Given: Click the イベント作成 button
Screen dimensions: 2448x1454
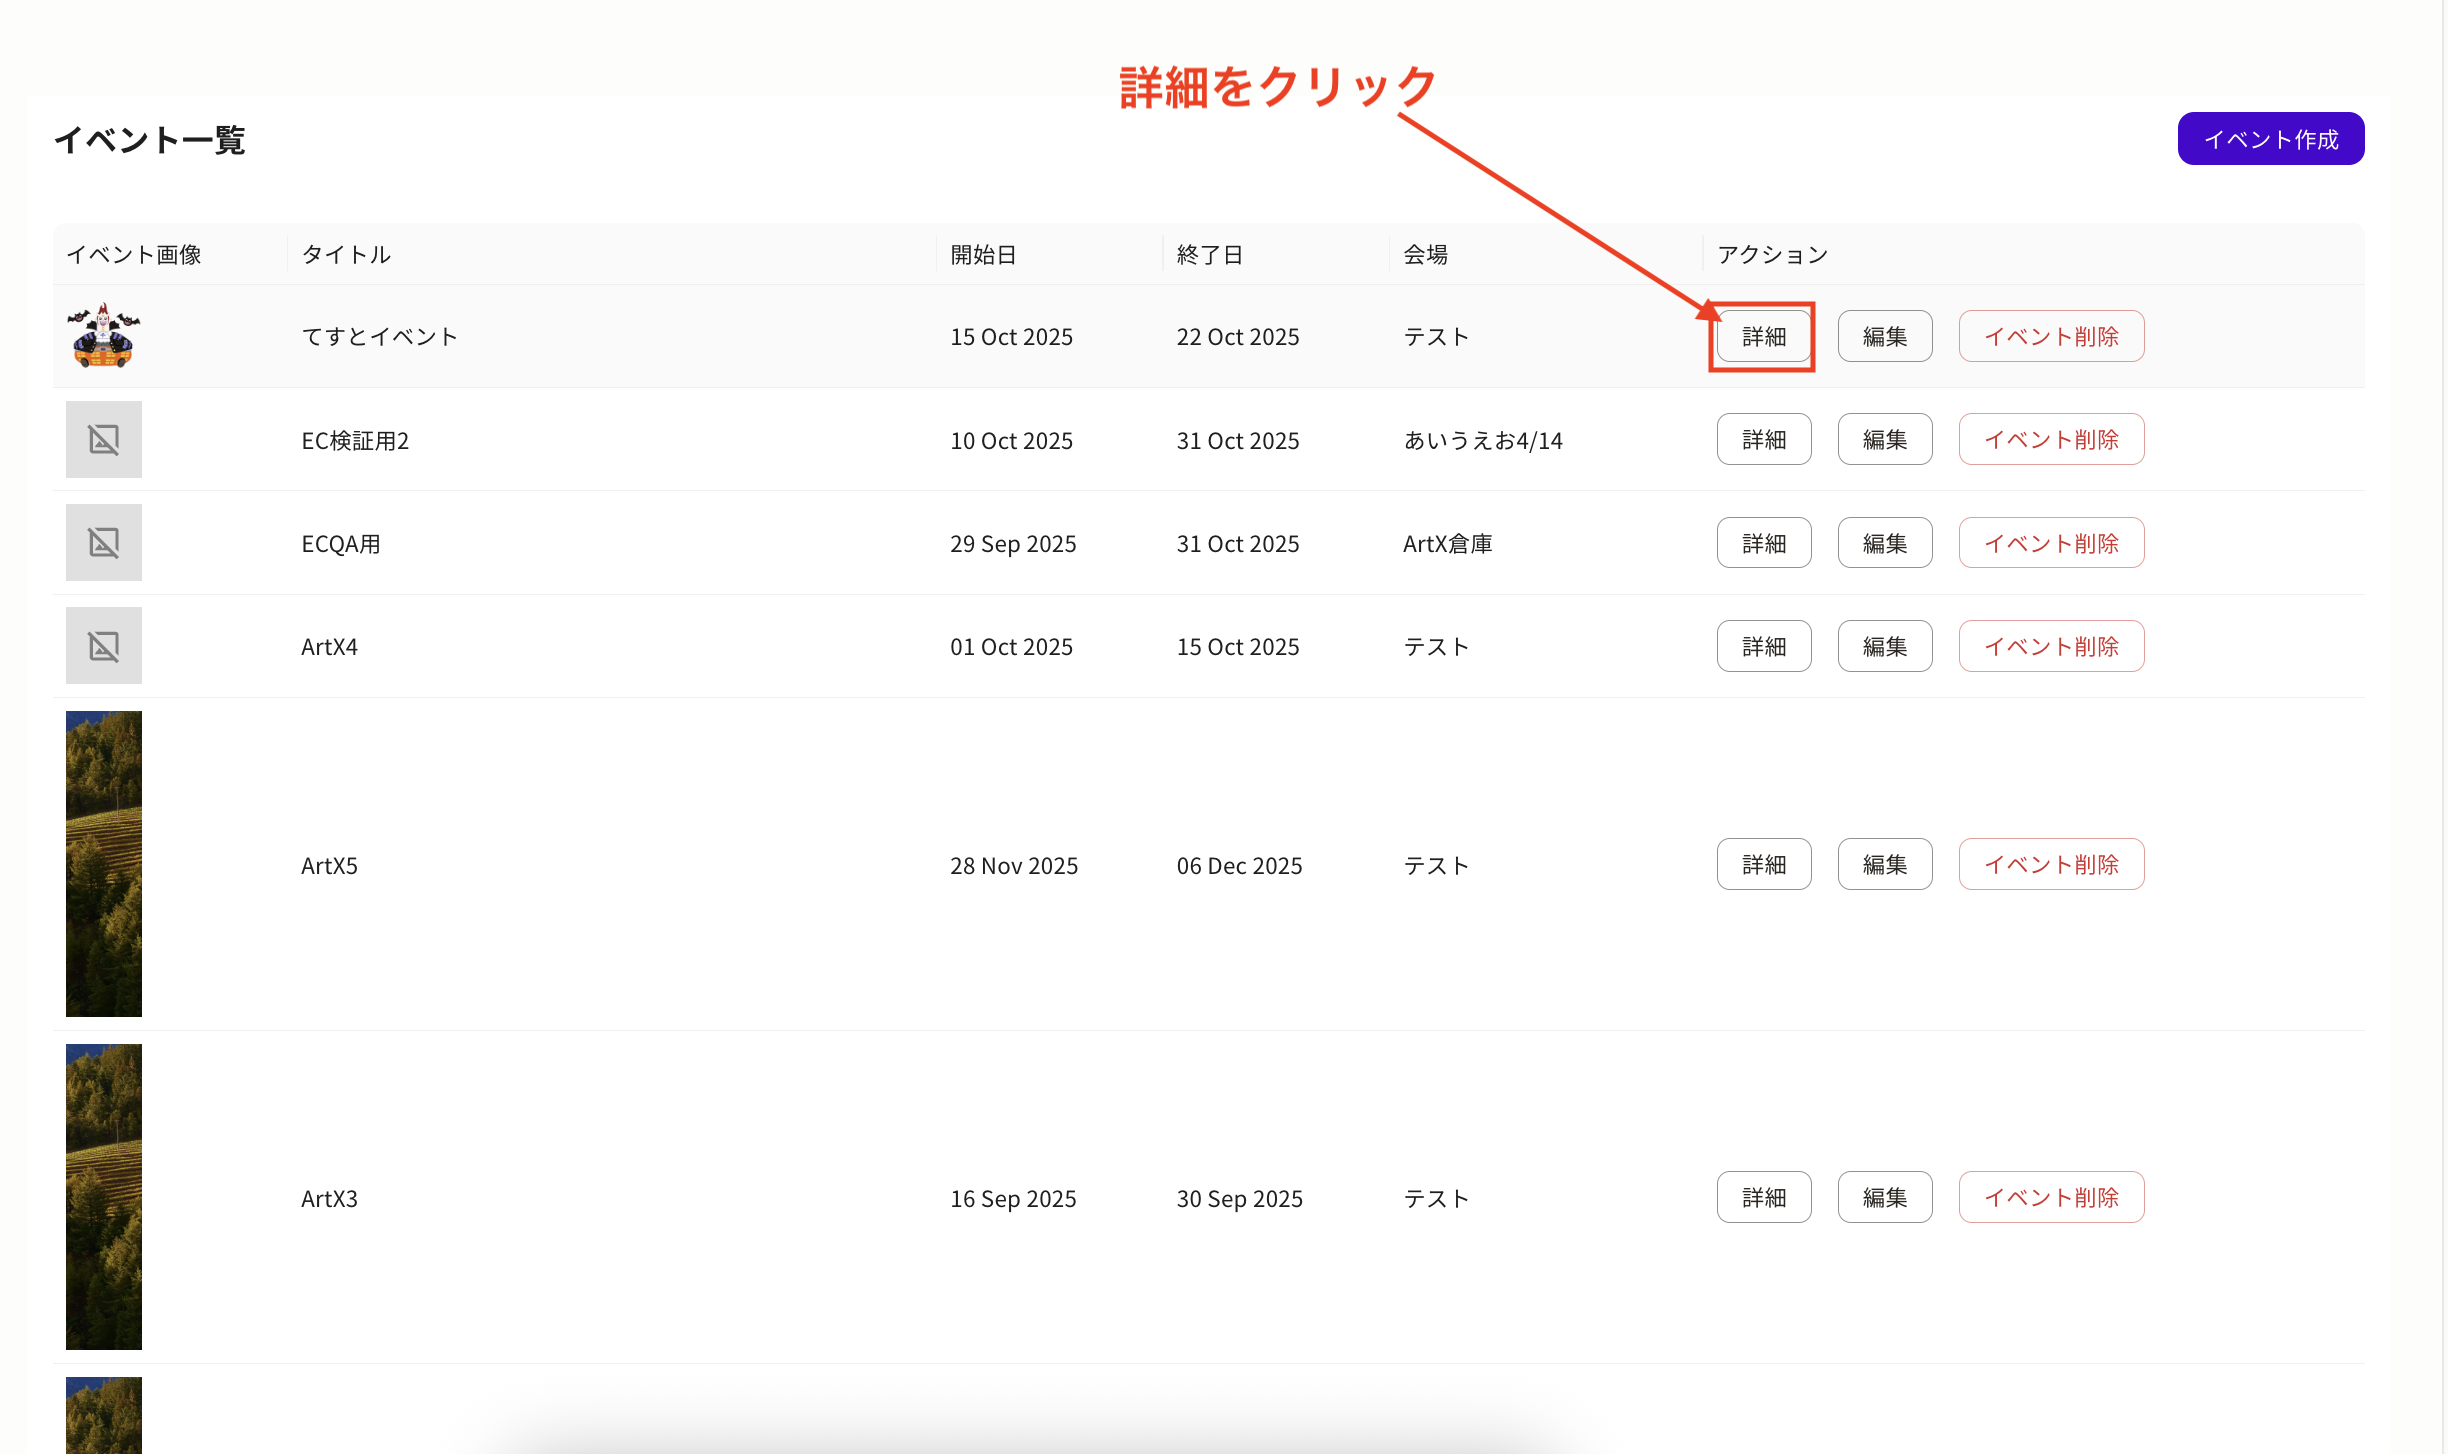Looking at the screenshot, I should coord(2270,139).
